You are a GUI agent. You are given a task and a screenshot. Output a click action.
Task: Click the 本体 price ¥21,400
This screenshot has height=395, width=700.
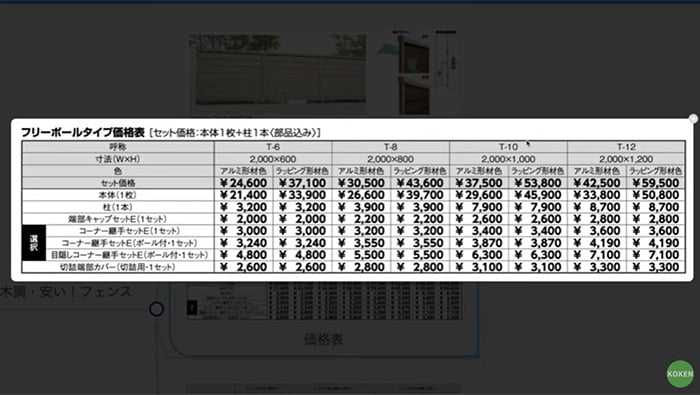pos(243,195)
